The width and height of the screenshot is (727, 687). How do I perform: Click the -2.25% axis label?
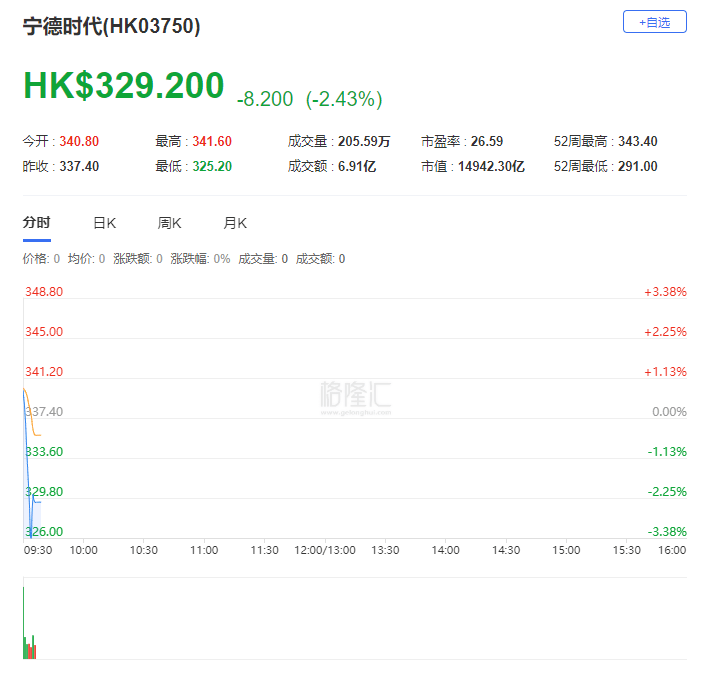[x=667, y=491]
